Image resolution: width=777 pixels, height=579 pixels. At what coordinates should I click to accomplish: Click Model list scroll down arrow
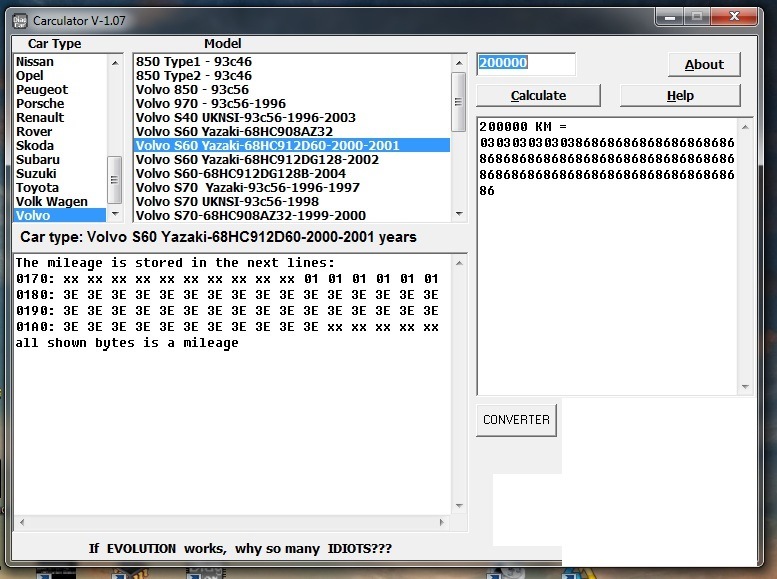tap(459, 214)
